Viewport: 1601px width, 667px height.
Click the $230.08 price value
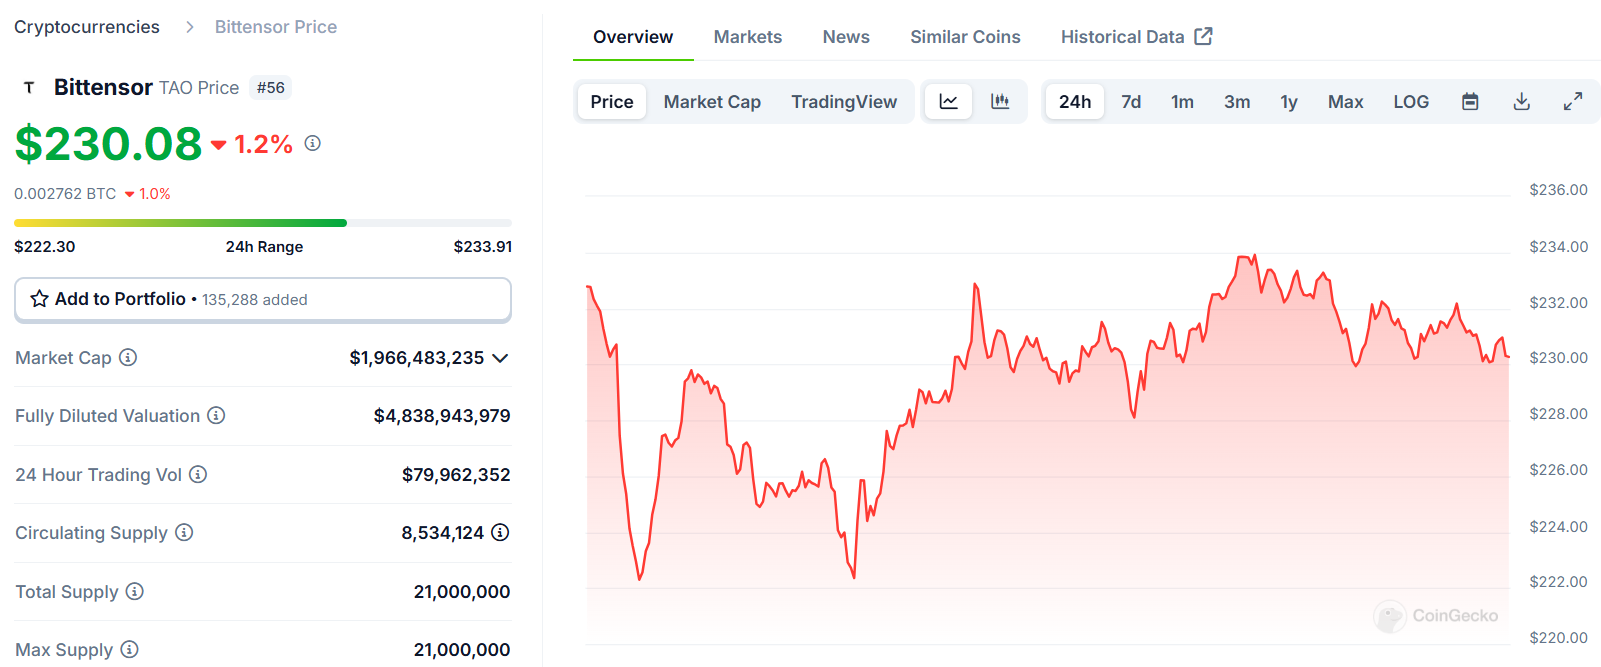coord(108,144)
